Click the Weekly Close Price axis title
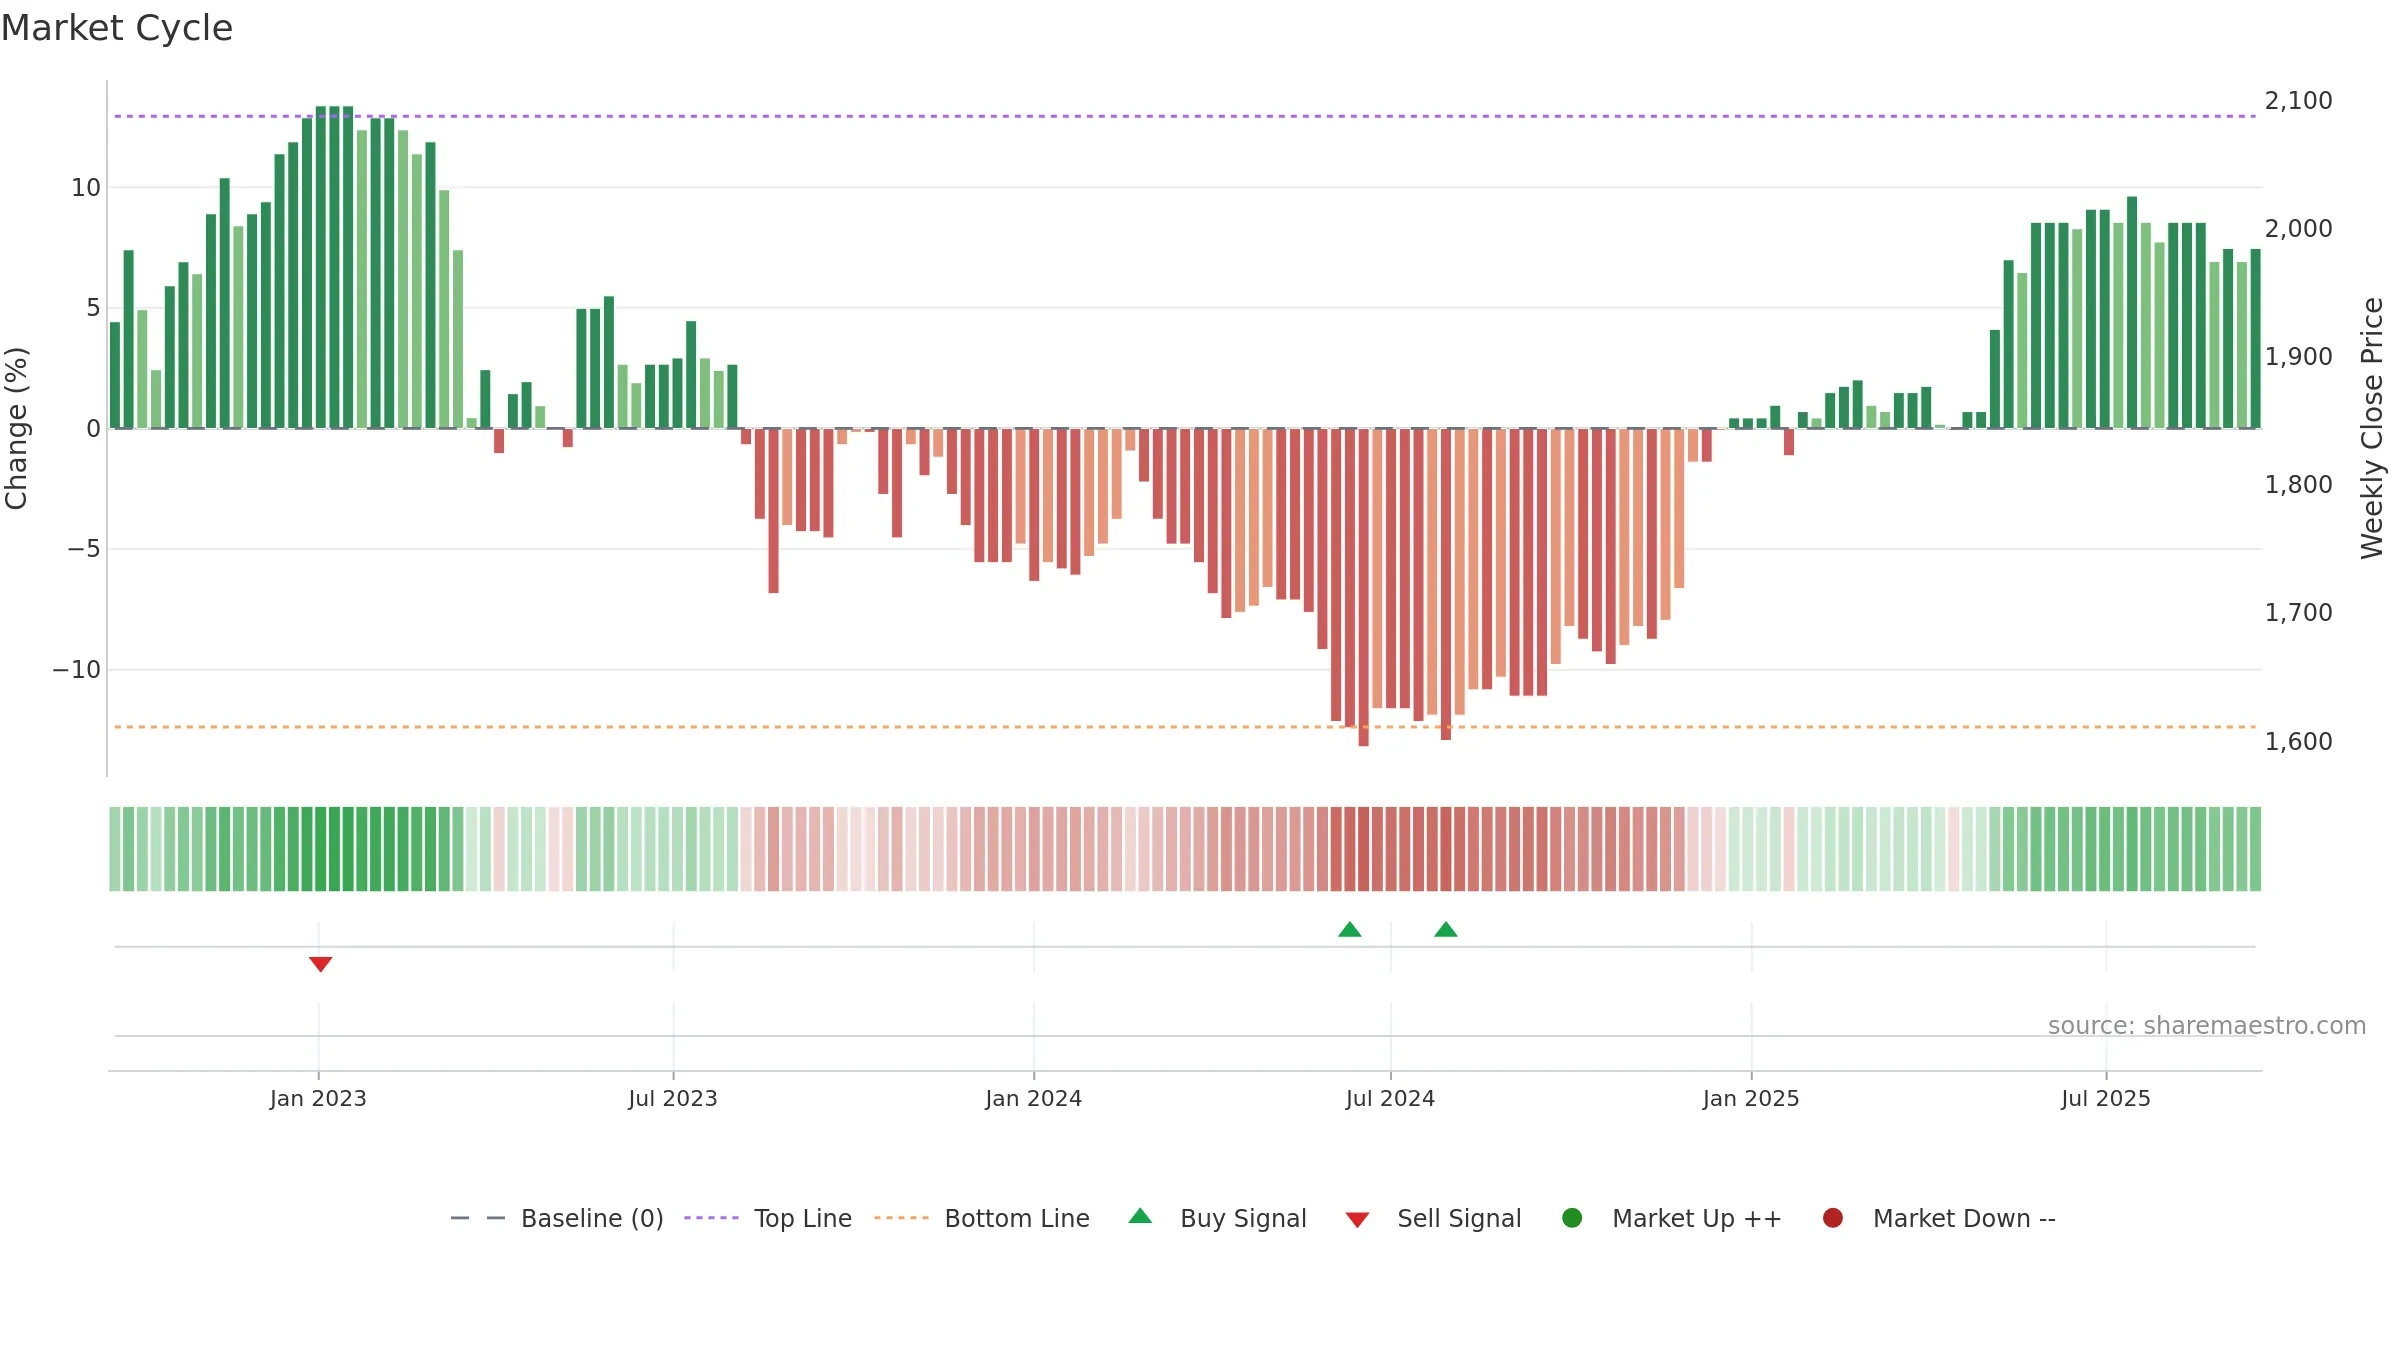The width and height of the screenshot is (2400, 1350). pos(2372,428)
